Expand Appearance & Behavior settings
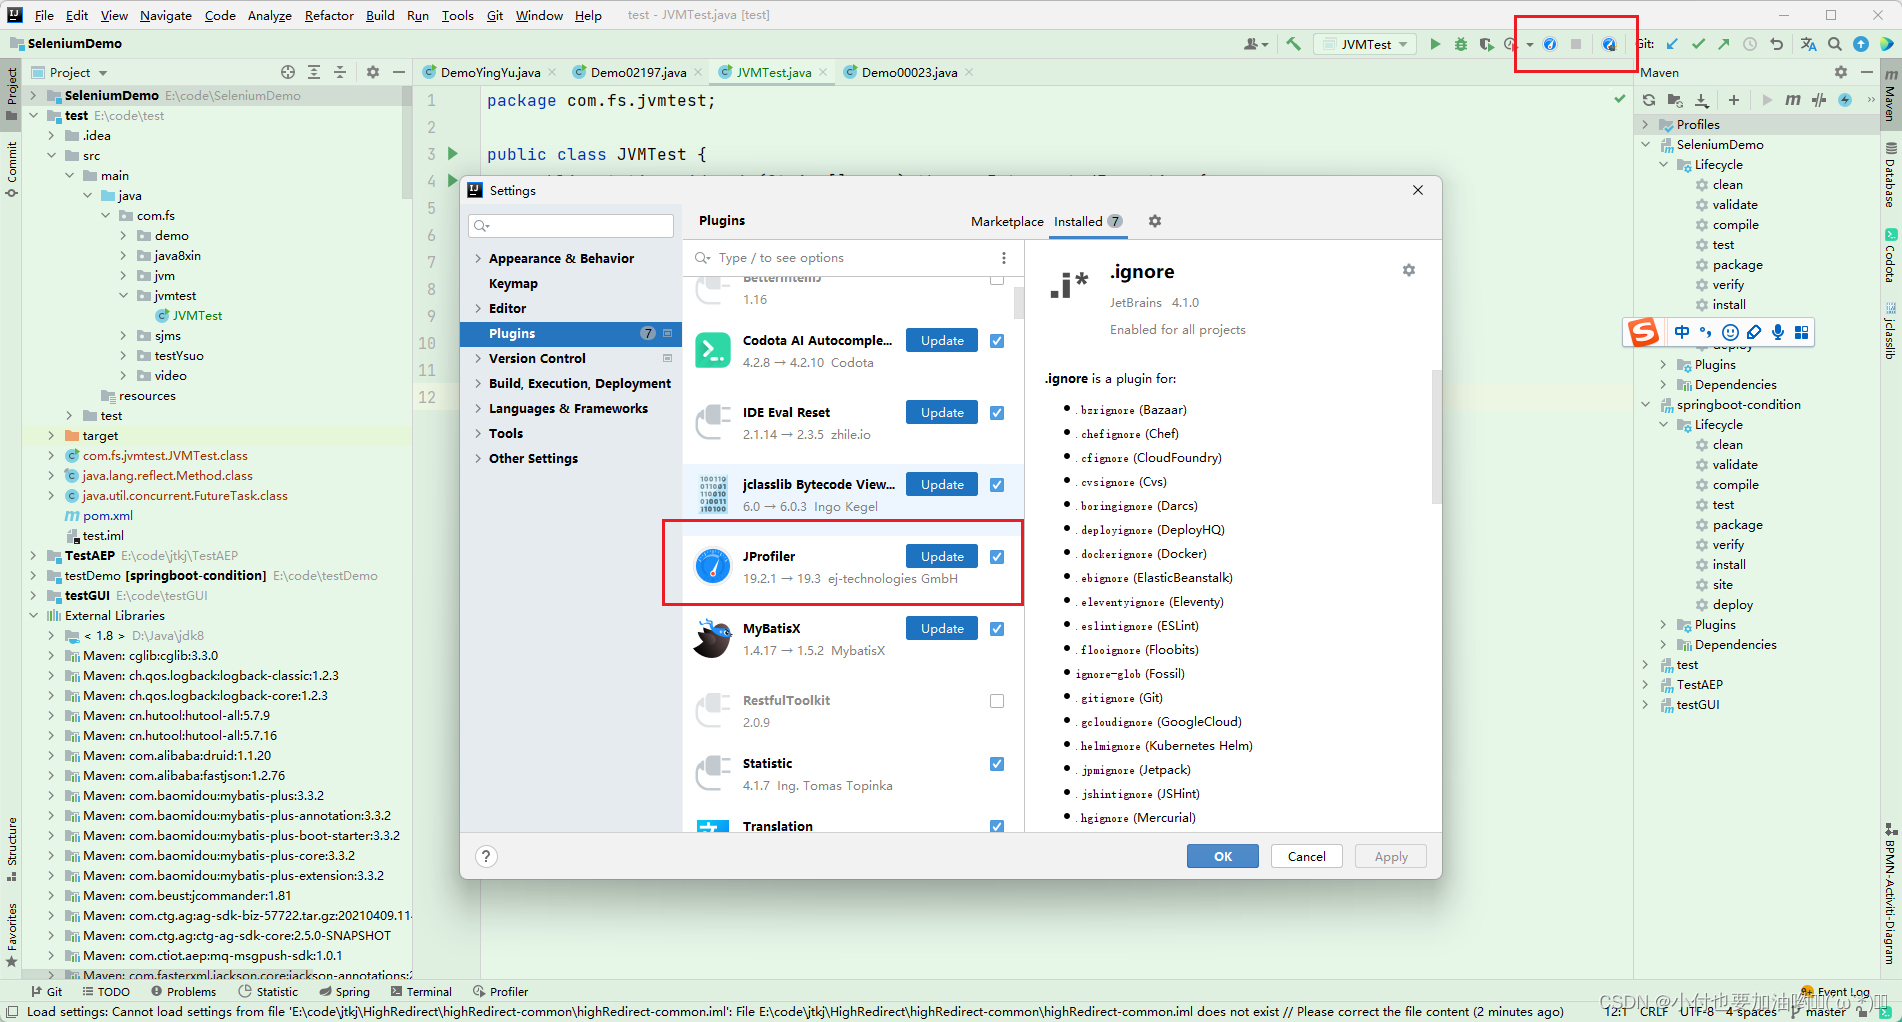This screenshot has height=1022, width=1902. pyautogui.click(x=478, y=258)
